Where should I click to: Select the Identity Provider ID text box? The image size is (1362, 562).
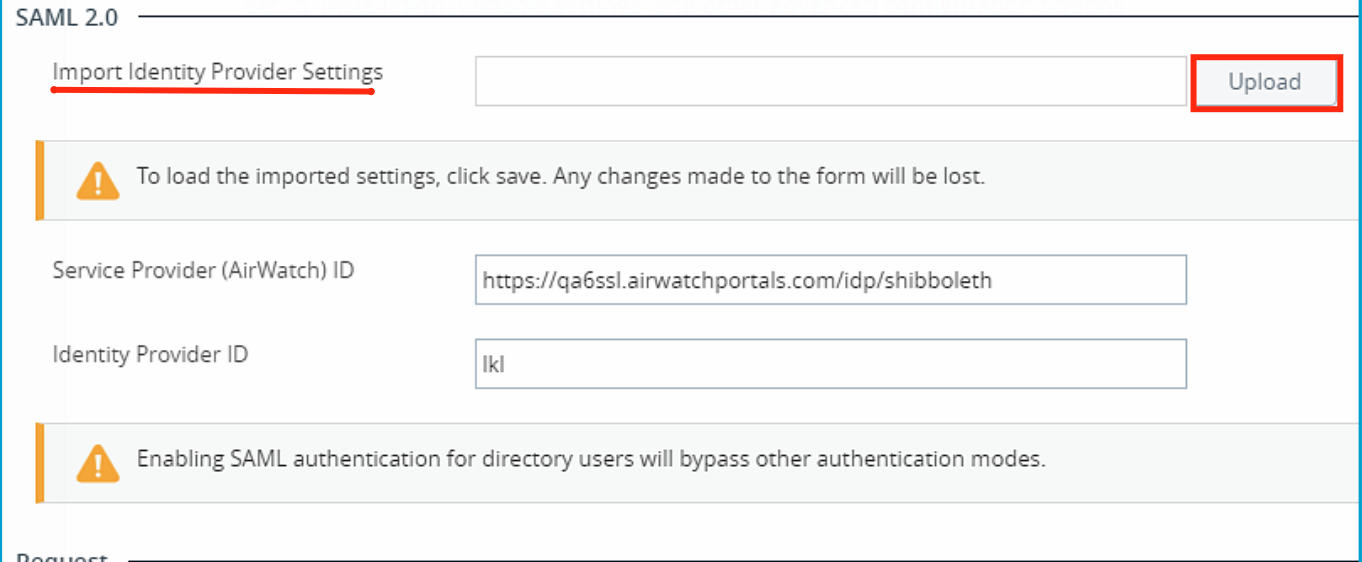[x=830, y=364]
